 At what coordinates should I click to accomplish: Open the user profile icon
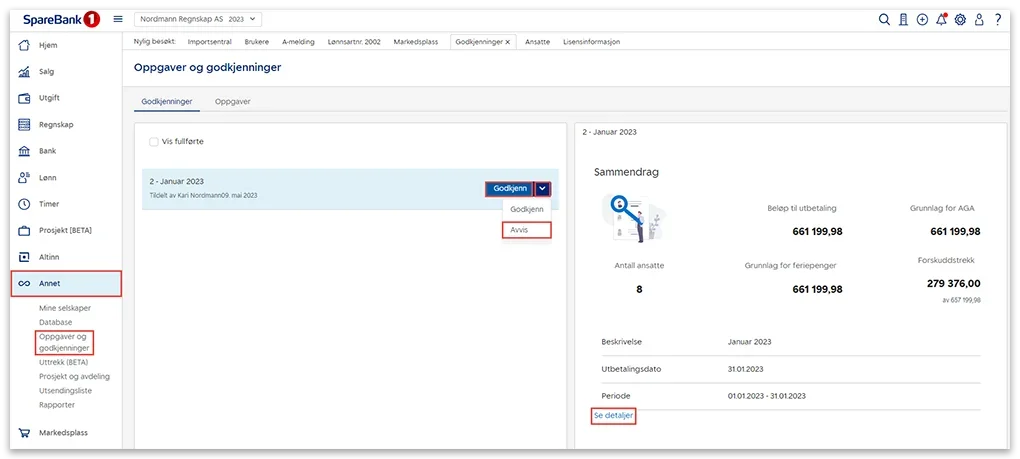(979, 19)
